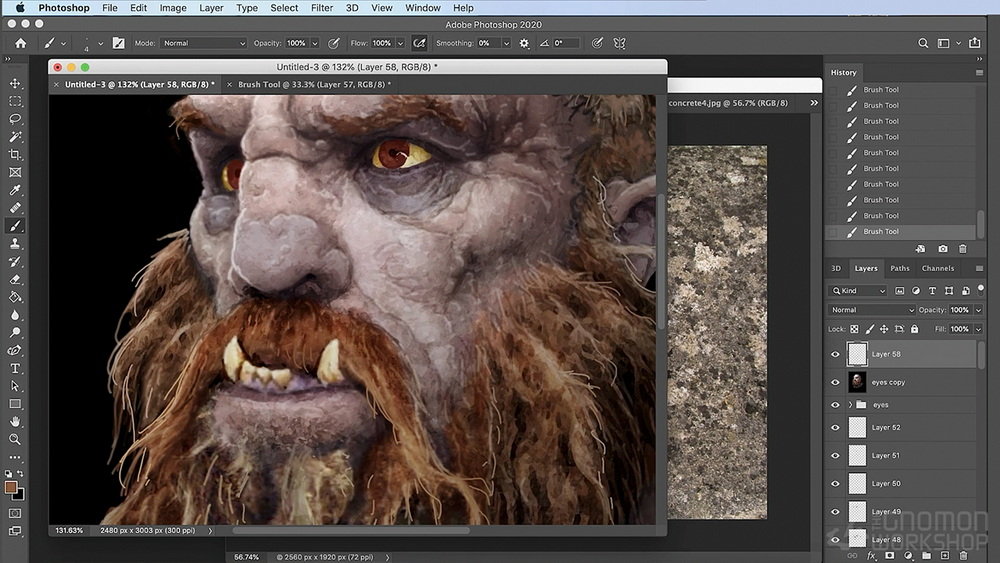Select the Move tool
This screenshot has width=1000, height=563.
tap(15, 84)
